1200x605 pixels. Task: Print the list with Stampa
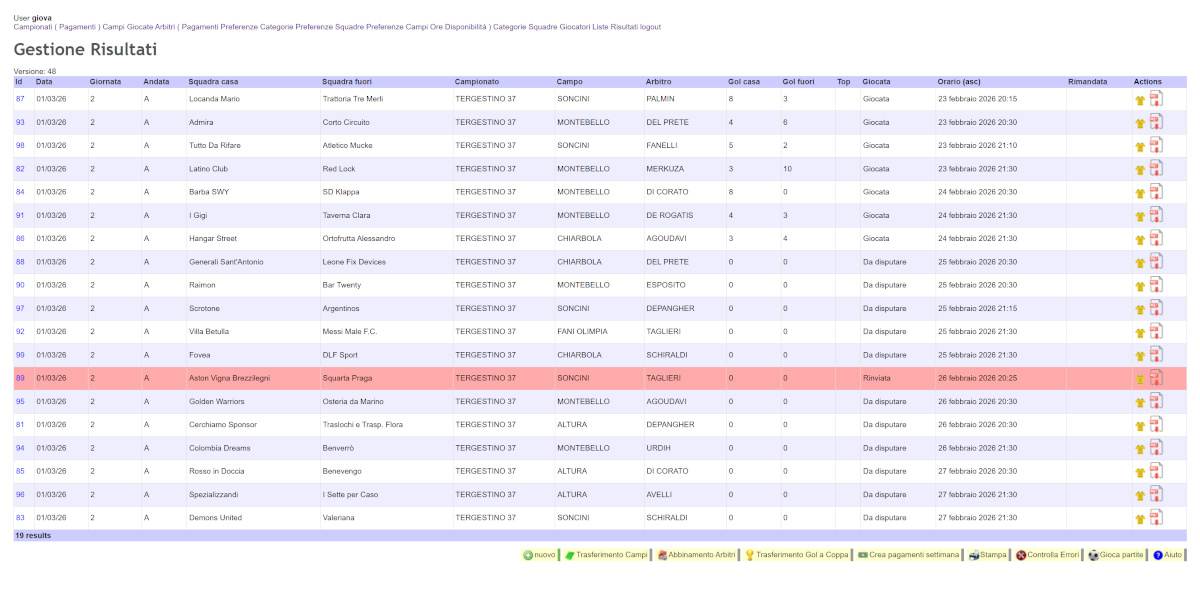pos(987,555)
